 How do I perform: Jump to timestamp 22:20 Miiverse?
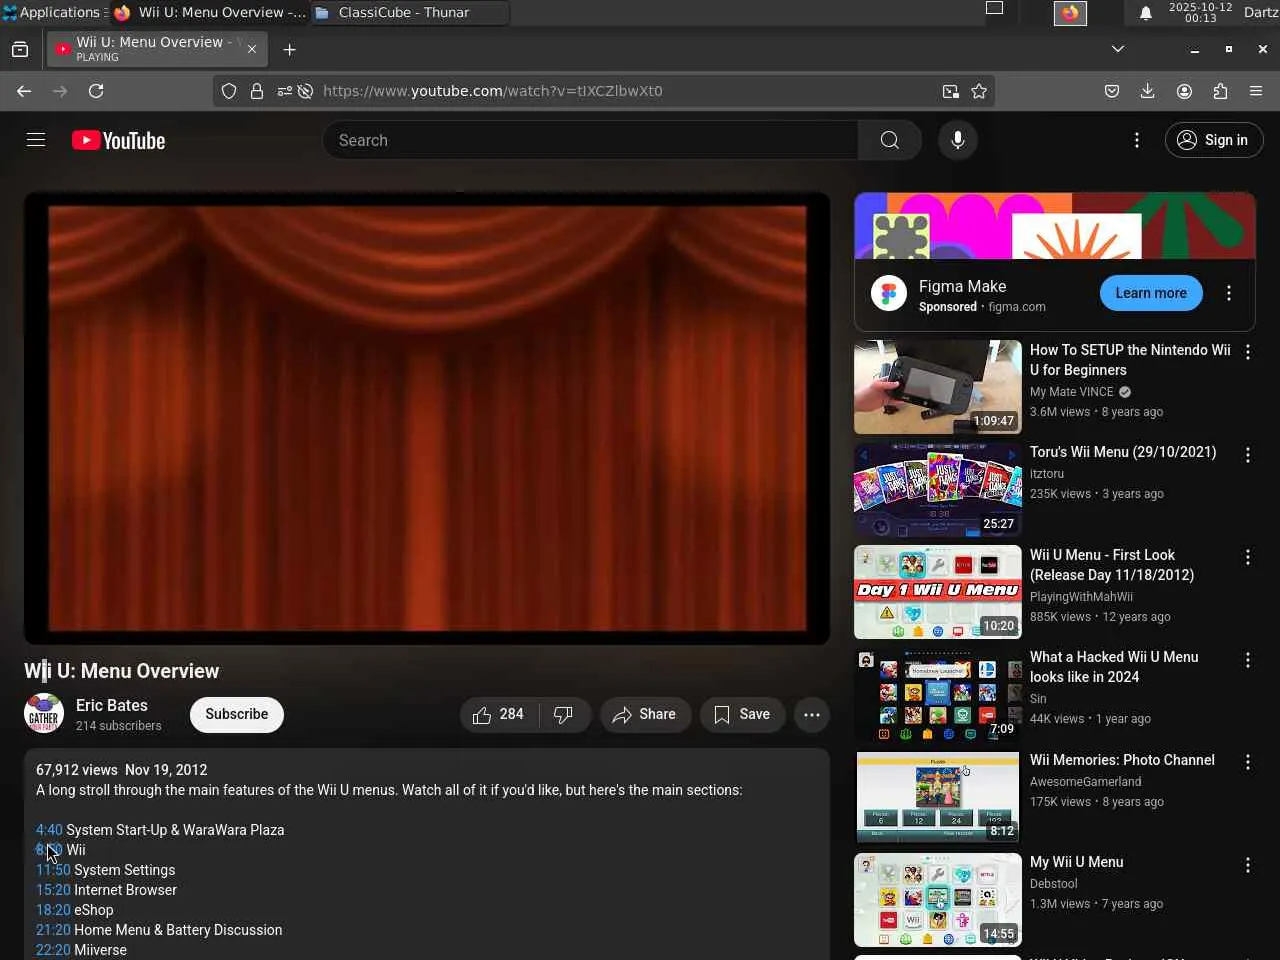[53, 950]
